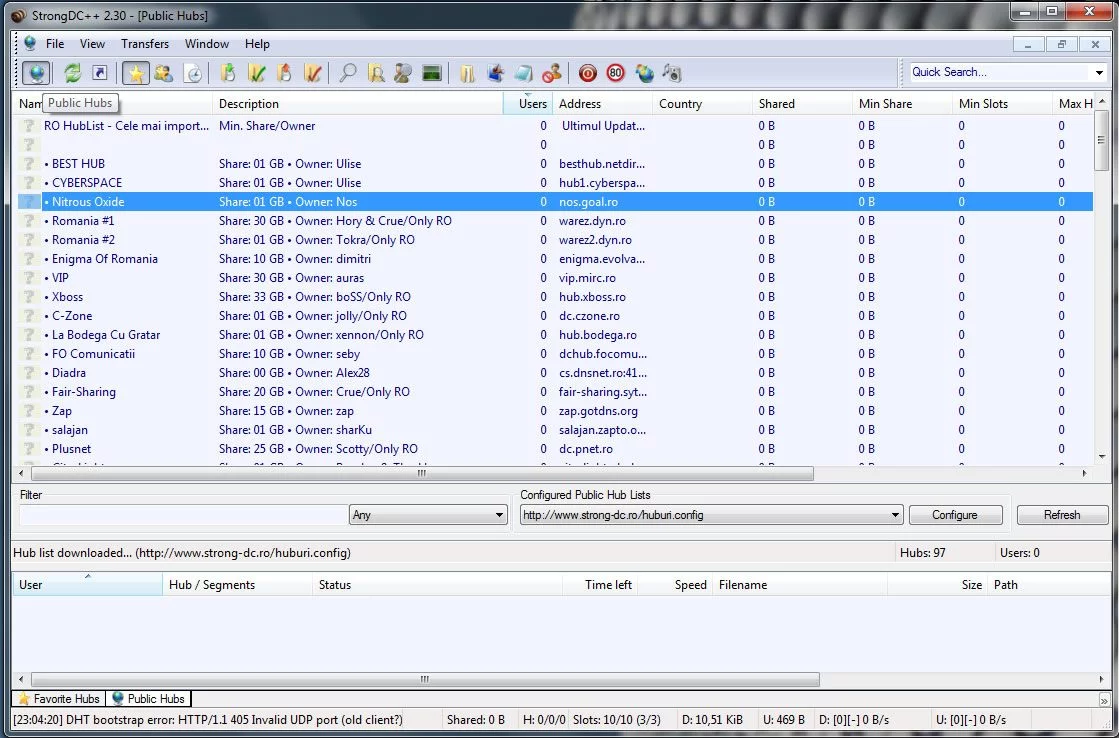Open Network Statistics green monitor icon
Screen dimensions: 1119x738
tap(432, 73)
